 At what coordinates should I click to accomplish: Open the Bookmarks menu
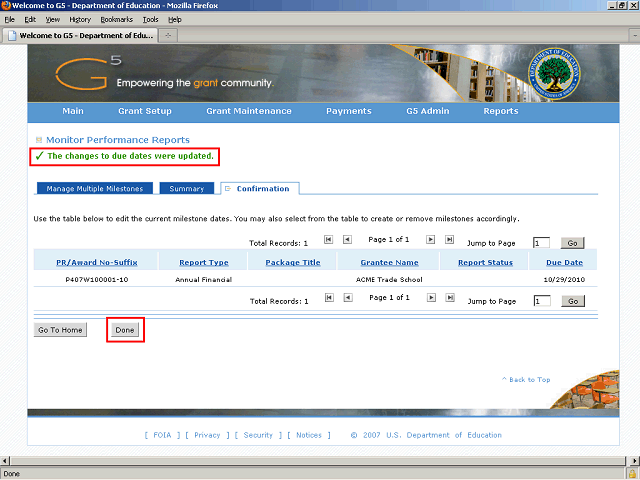[x=117, y=20]
